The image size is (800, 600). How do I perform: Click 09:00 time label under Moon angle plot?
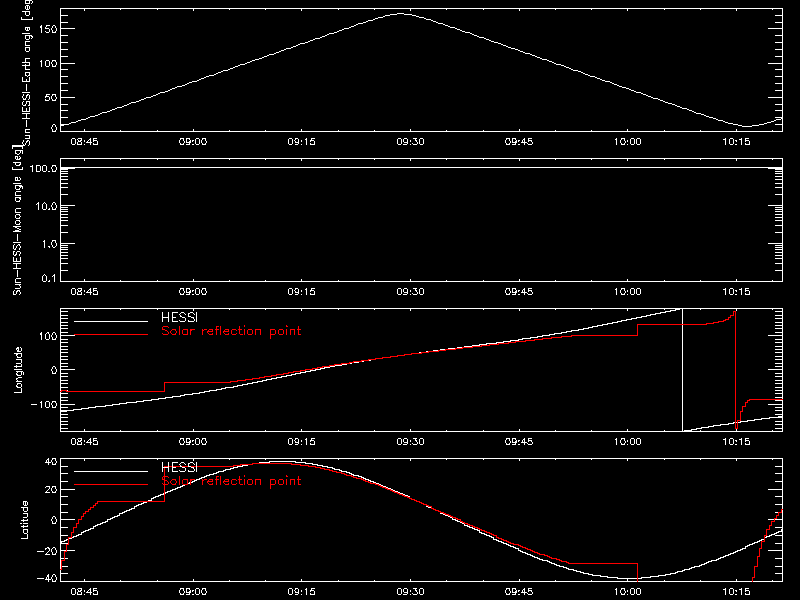coord(193,291)
